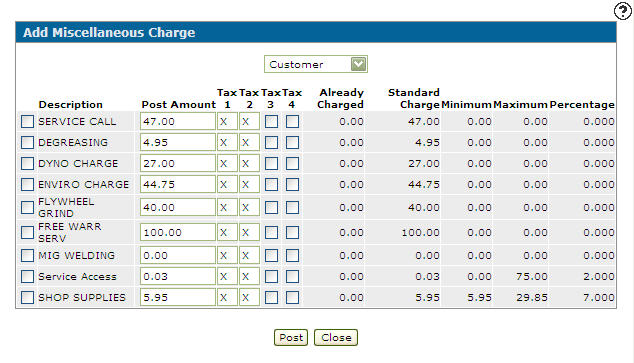
Task: Enable Tax 4 for SERVICE CALL
Action: [292, 121]
